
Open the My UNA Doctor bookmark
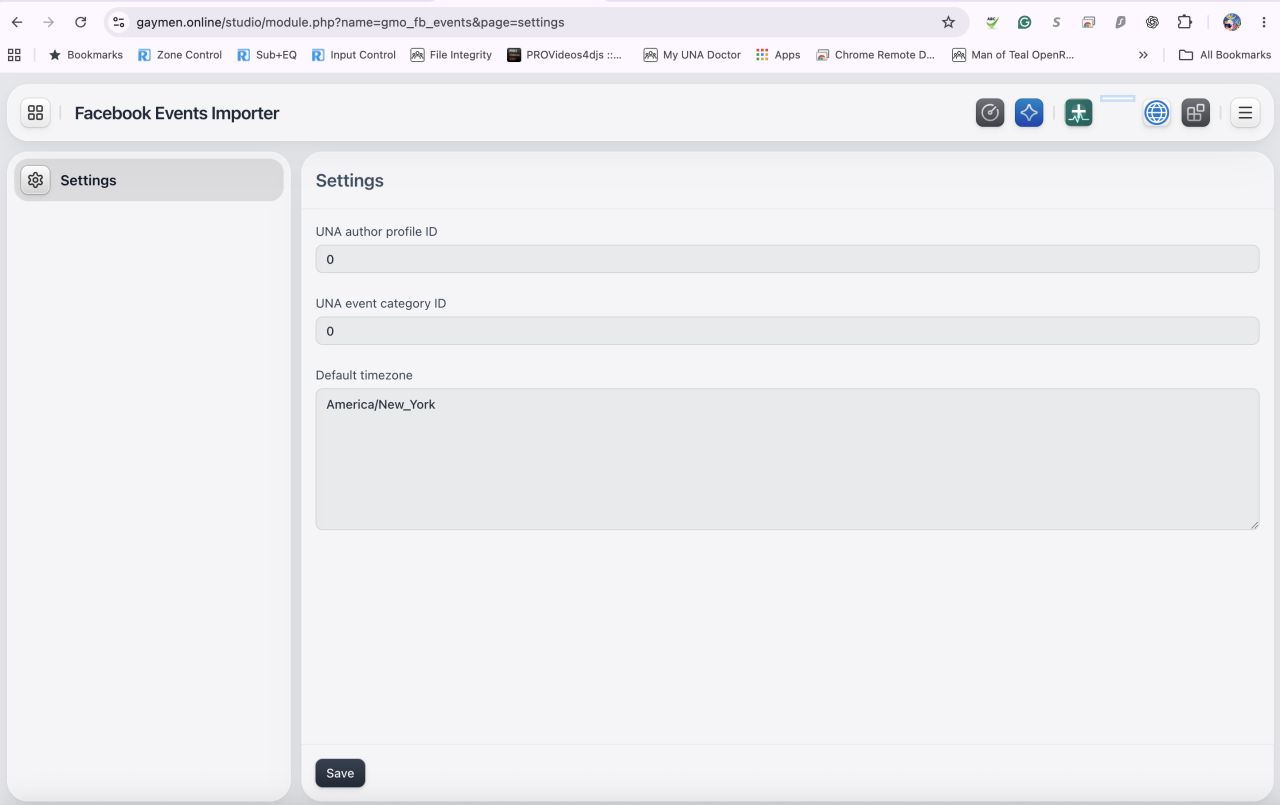[x=692, y=55]
